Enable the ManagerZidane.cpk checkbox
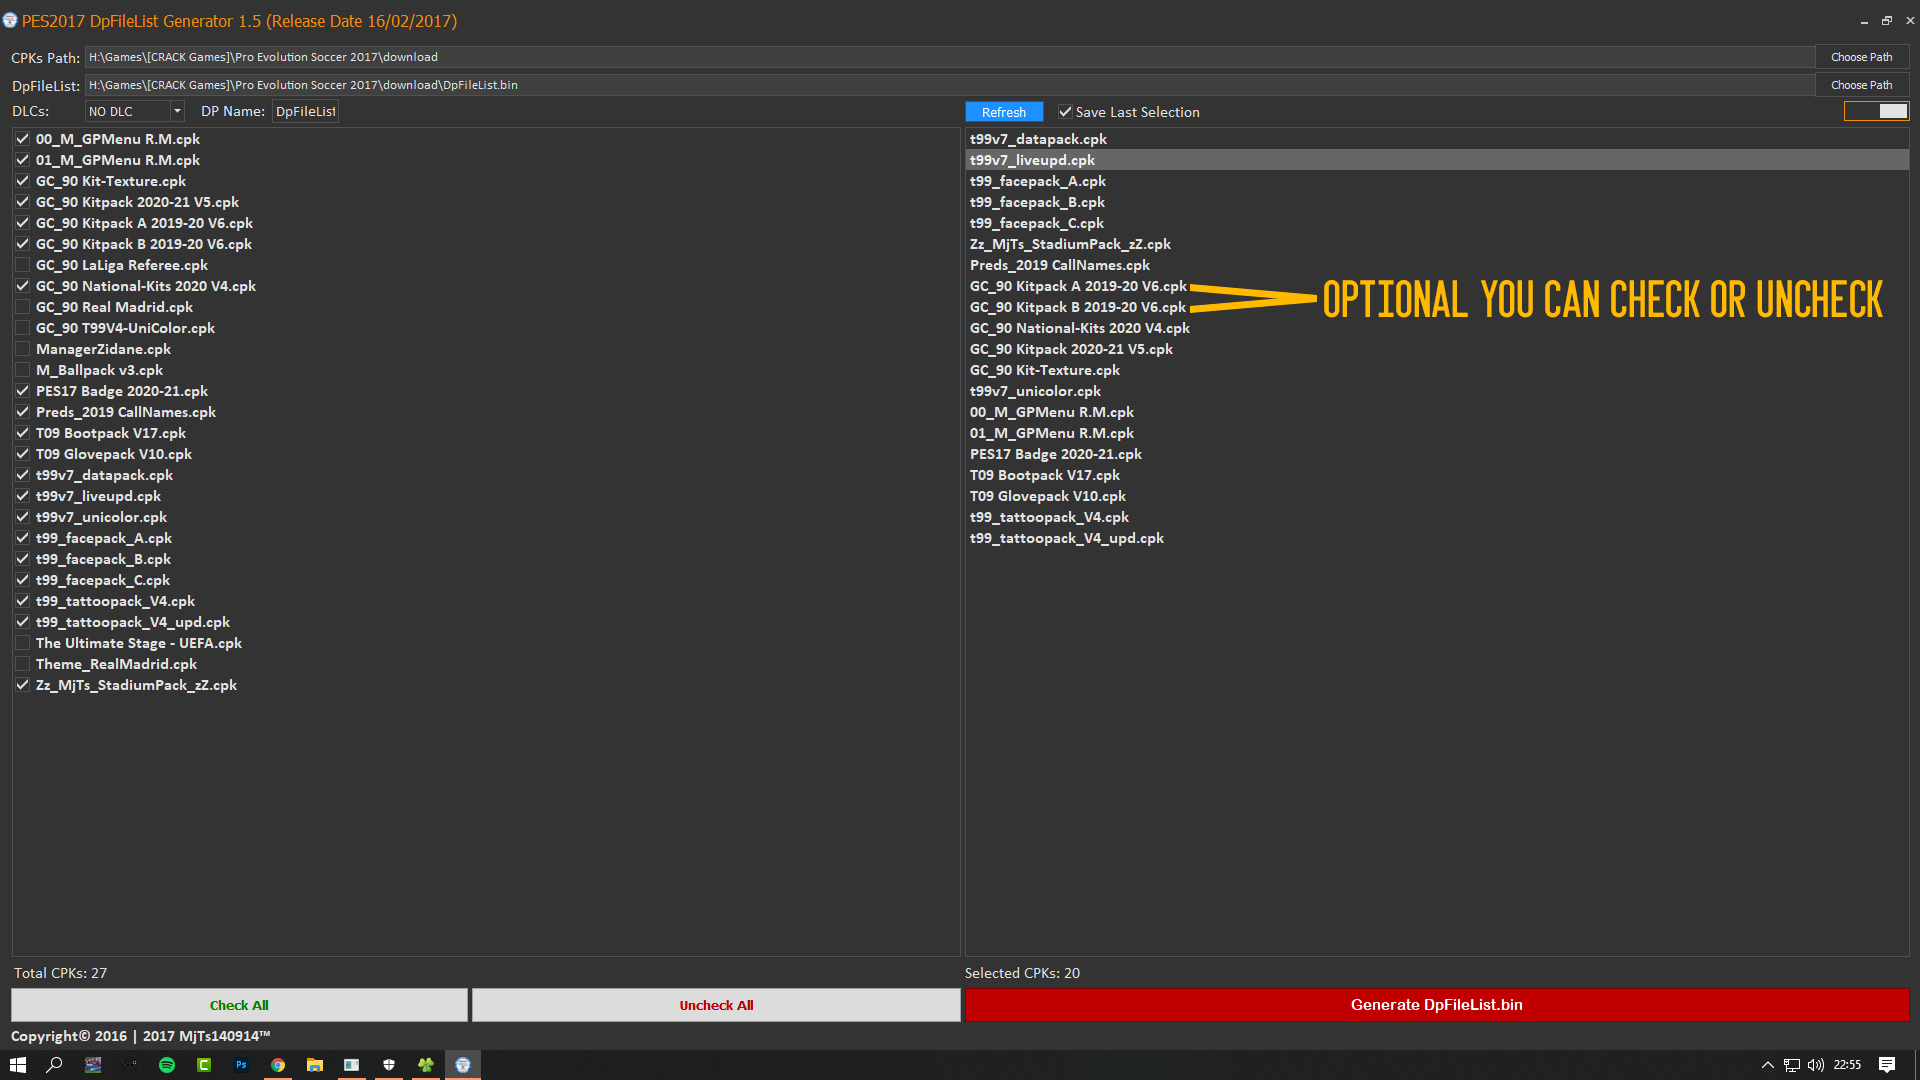 (x=22, y=349)
